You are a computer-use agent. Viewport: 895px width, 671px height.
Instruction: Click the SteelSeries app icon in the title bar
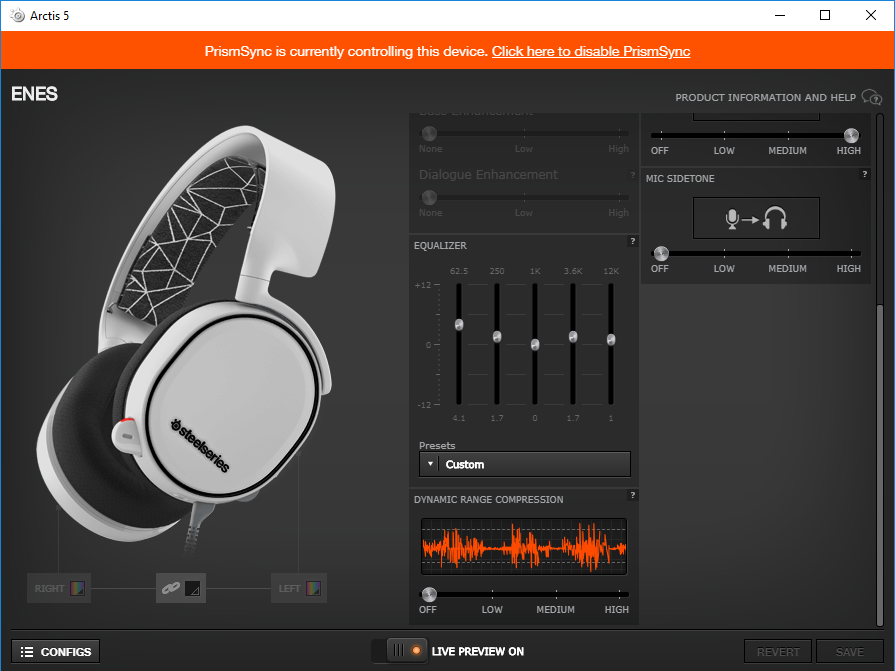point(17,15)
